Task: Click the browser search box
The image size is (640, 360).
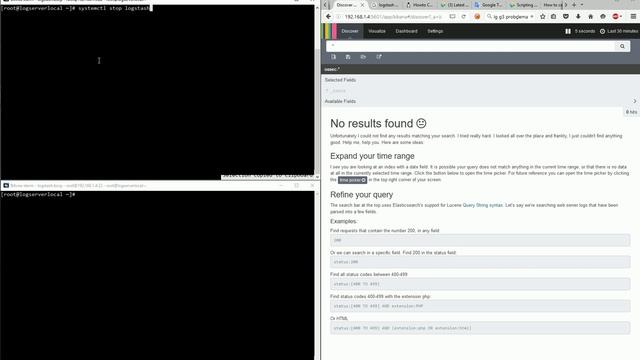Action: click(x=510, y=17)
